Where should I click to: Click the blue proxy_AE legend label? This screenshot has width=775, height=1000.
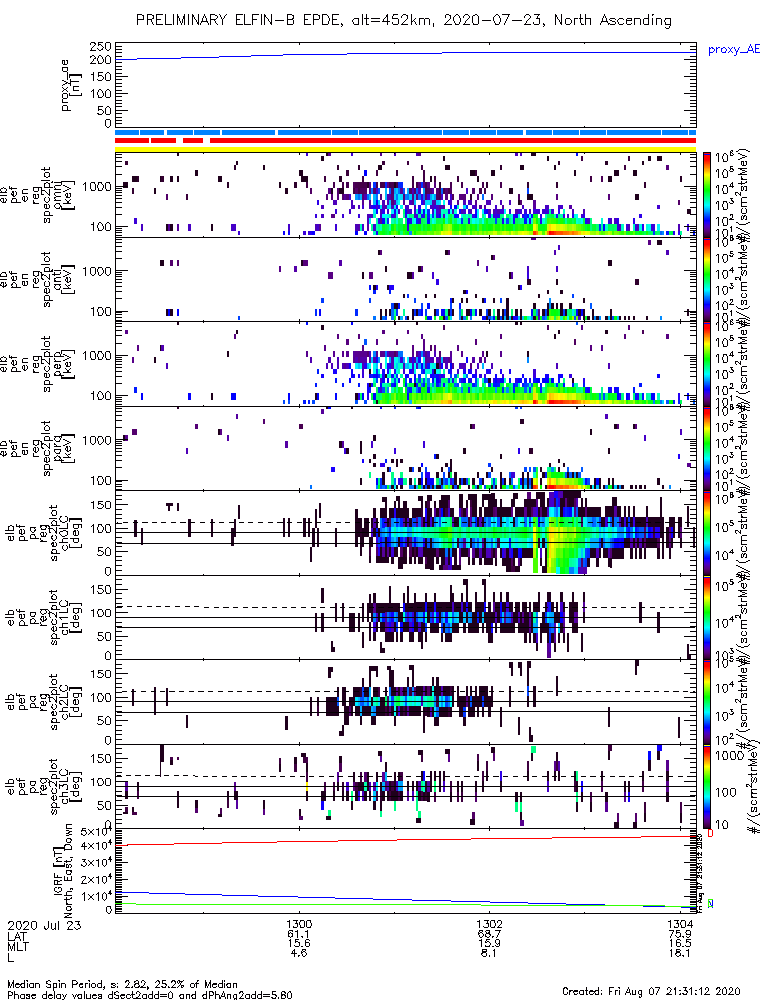[734, 50]
